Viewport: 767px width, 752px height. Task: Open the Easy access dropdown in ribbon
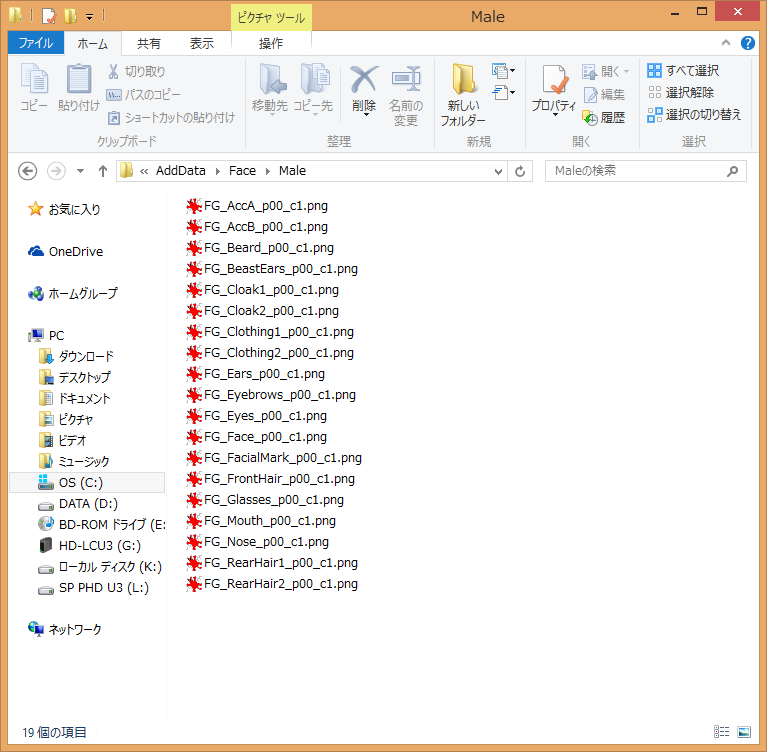click(x=503, y=92)
